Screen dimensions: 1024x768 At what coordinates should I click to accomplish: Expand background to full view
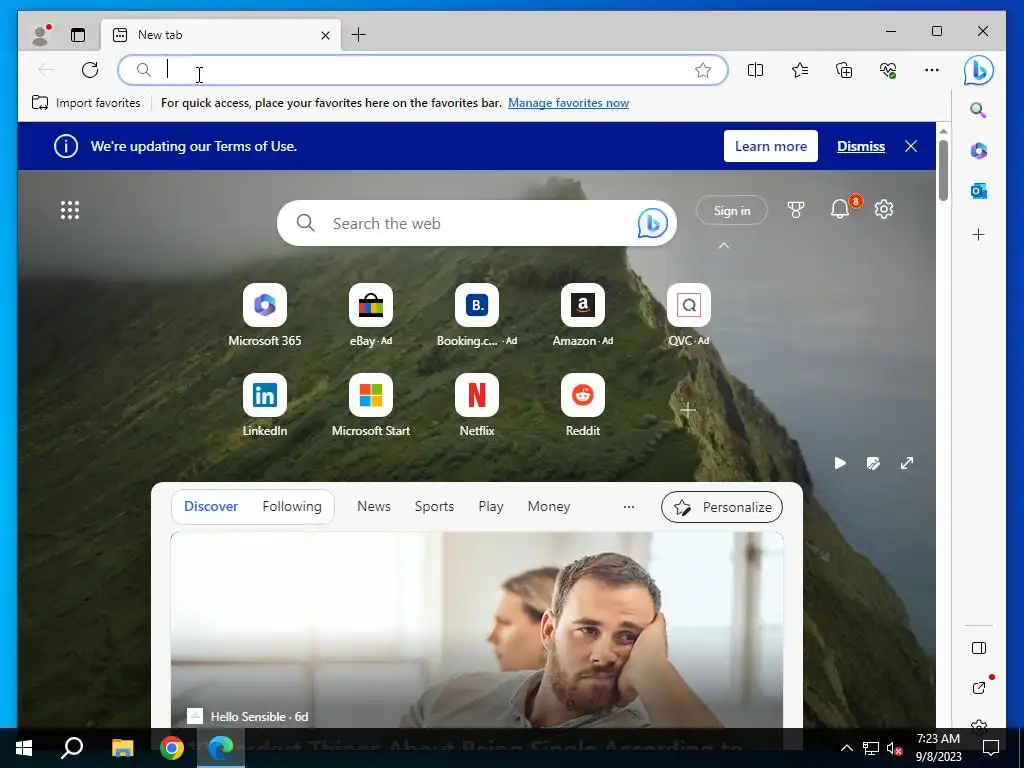[906, 463]
